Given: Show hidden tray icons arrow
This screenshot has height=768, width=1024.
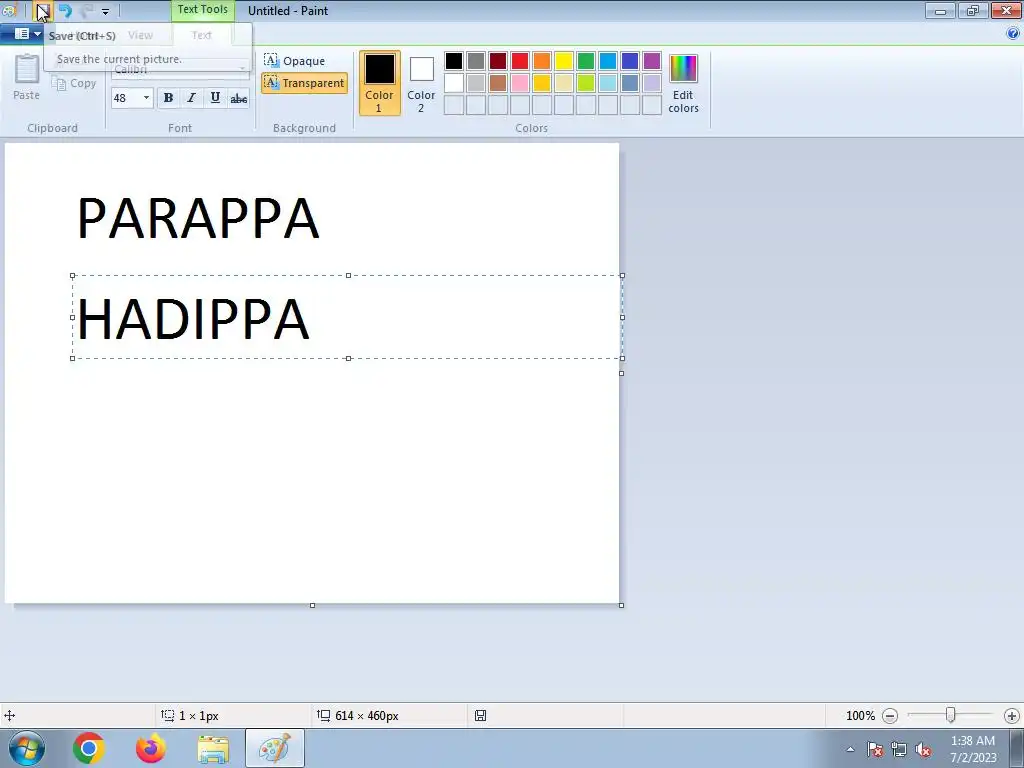Looking at the screenshot, I should click(x=850, y=749).
